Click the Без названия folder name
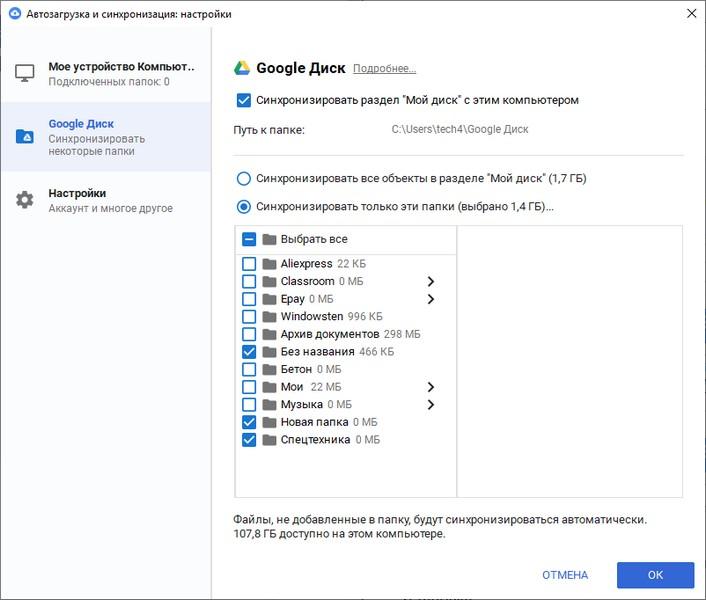Screen dimensions: 706x600 click(317, 352)
